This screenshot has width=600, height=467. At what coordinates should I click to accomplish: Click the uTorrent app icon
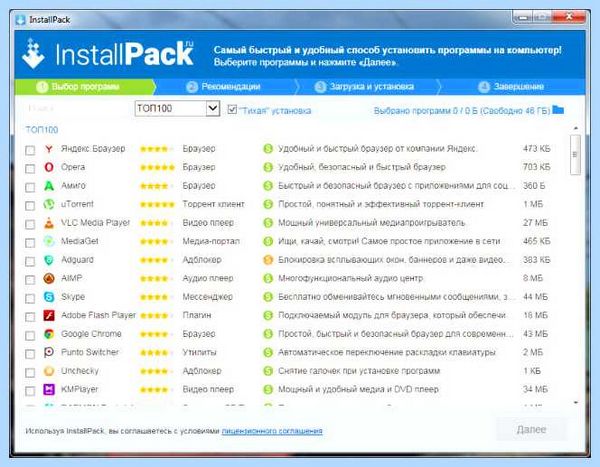coord(49,204)
